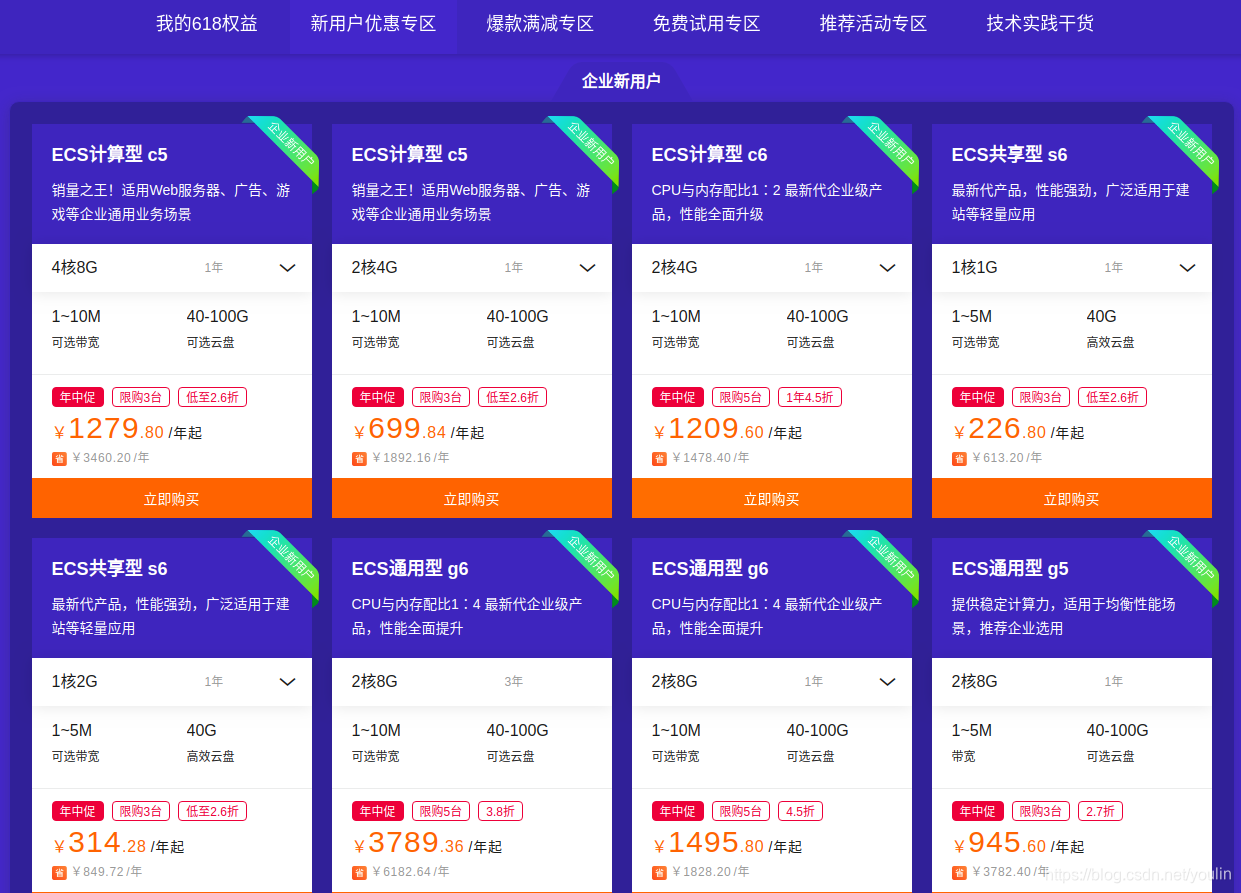Click the 限购3台 tag above ¥699.84
The height and width of the screenshot is (893, 1241).
point(441,397)
